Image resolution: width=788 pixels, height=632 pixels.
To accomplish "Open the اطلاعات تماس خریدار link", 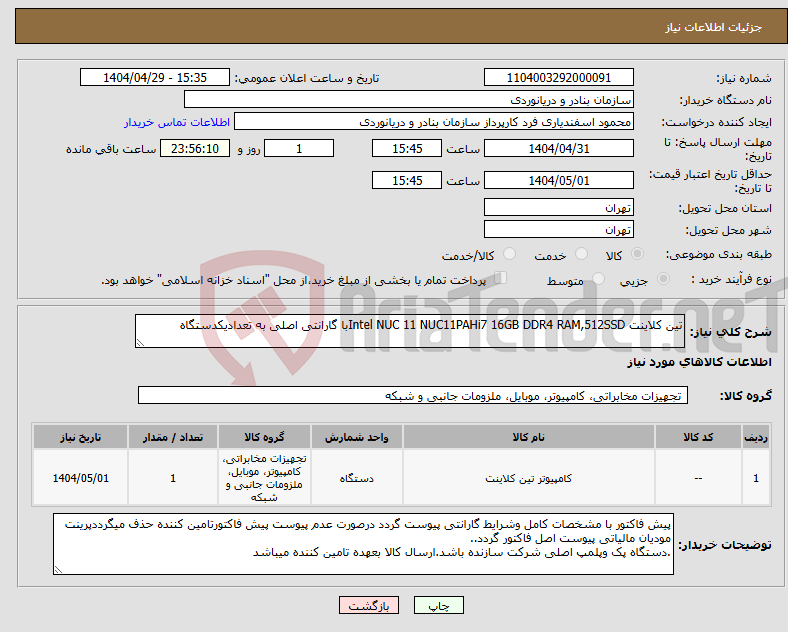I will pos(177,122).
